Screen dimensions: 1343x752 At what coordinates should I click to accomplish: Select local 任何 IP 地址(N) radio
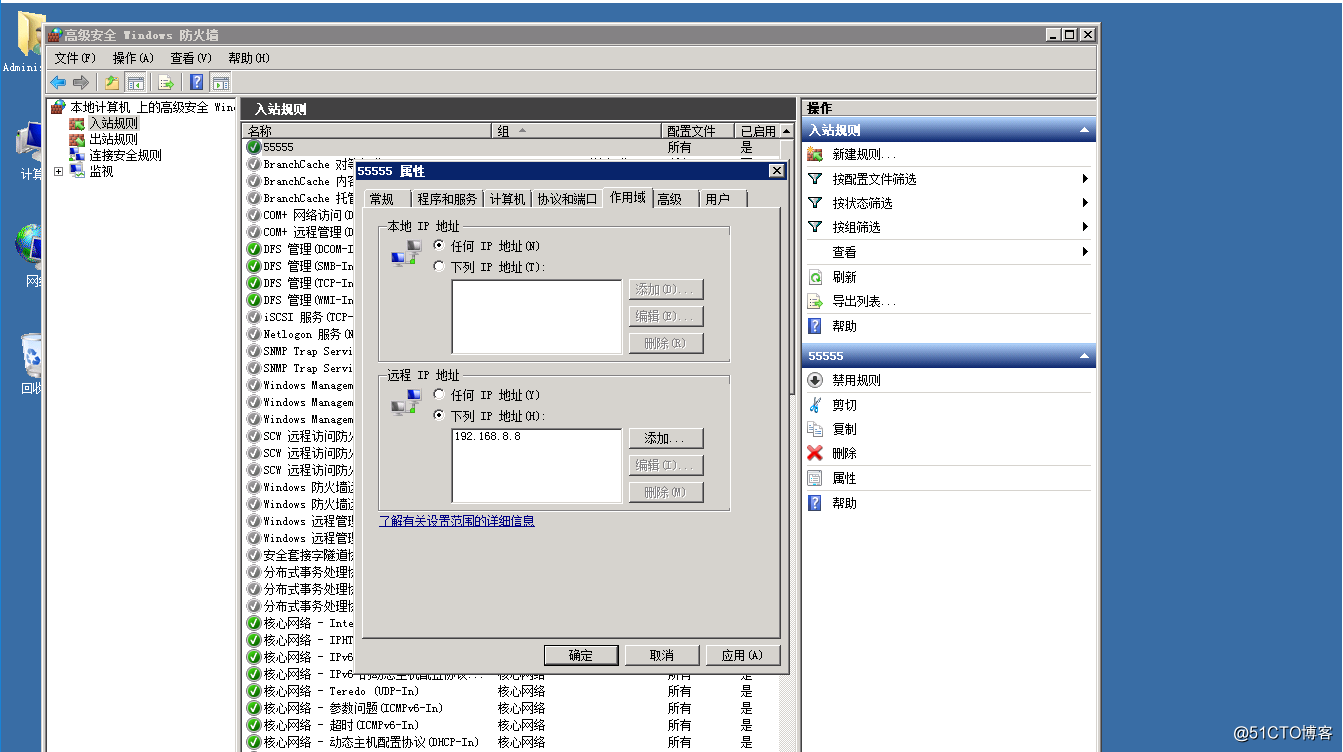coord(439,246)
